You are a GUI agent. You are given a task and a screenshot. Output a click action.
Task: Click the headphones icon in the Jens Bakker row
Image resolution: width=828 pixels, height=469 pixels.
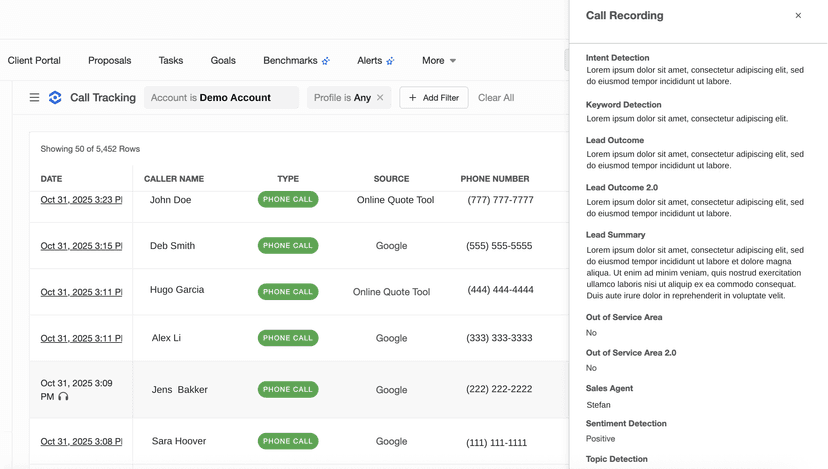(x=63, y=396)
